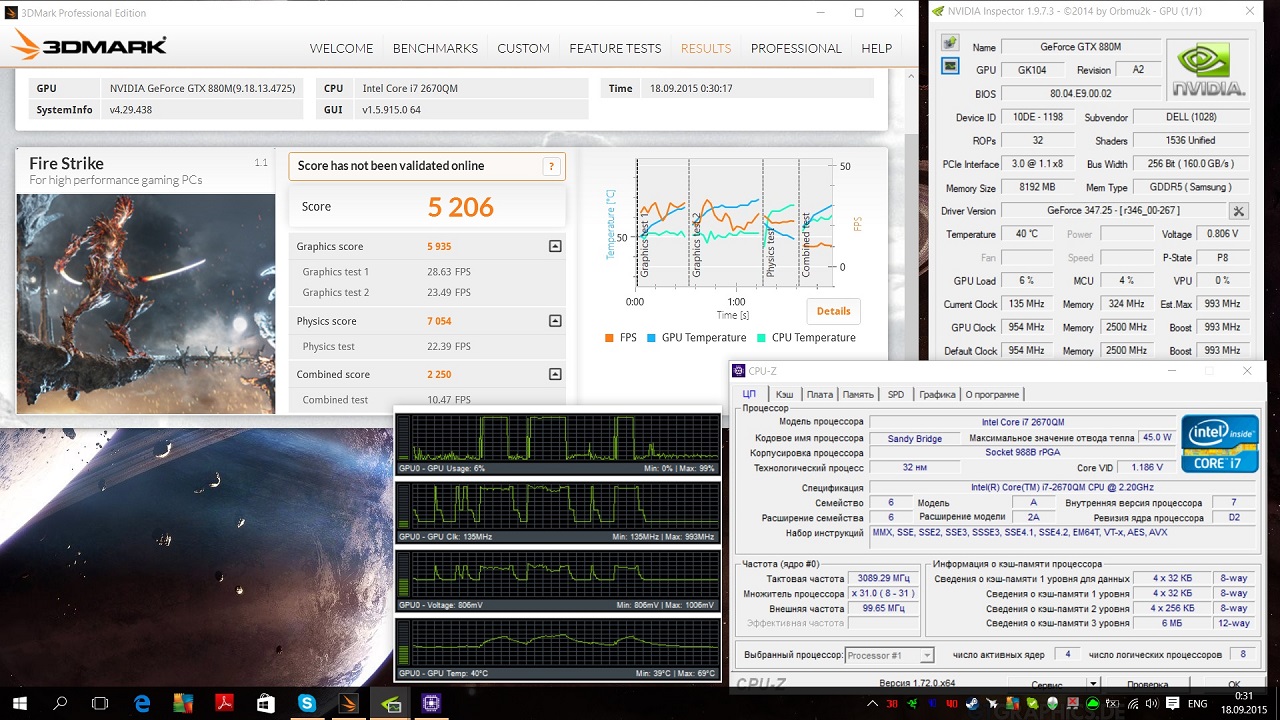
Task: Open the Windows Start menu
Action: click(x=20, y=703)
